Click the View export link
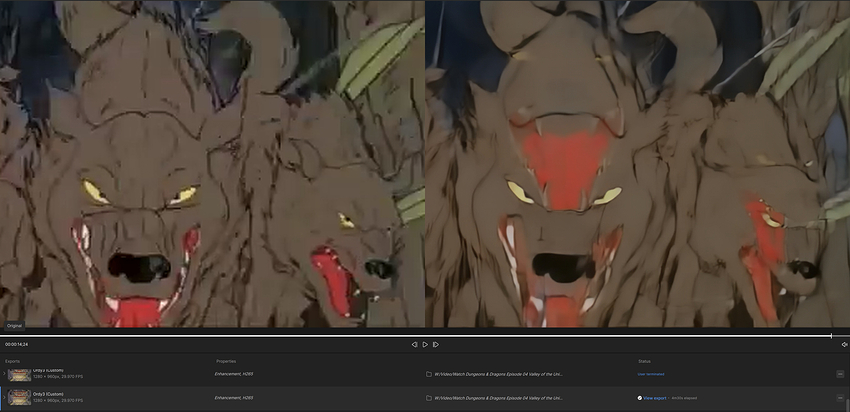This screenshot has width=850, height=412. click(x=655, y=398)
